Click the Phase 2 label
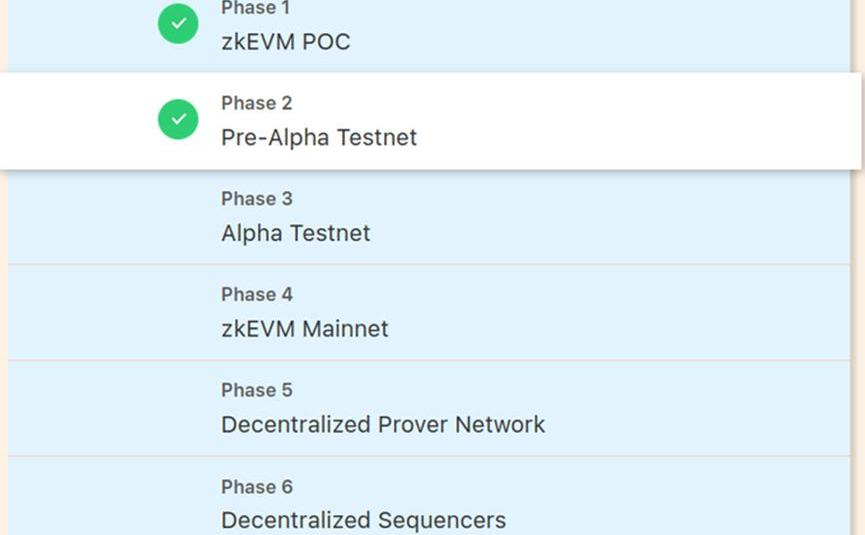This screenshot has height=535, width=865. click(x=256, y=103)
